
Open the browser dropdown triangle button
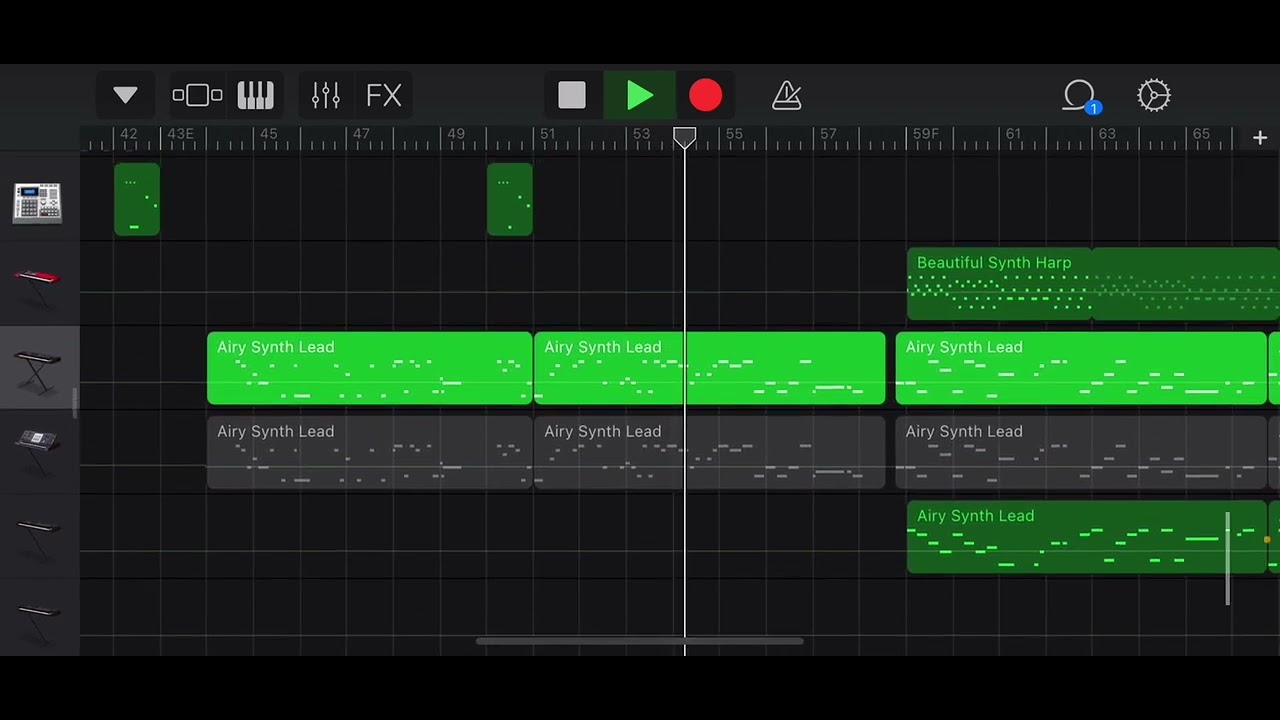(x=125, y=96)
